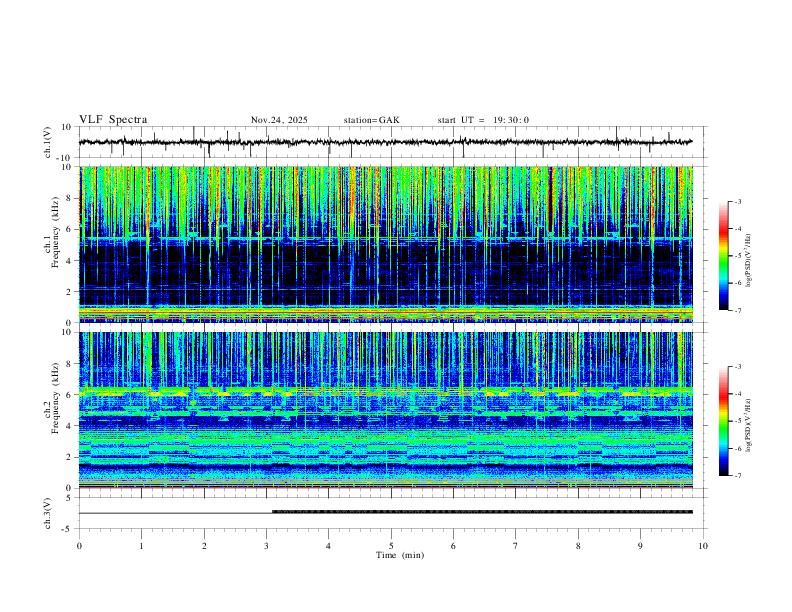Click the ch.2 colorbar log(PSD) label
Viewport: 792px width, 612px height.
(x=748, y=425)
